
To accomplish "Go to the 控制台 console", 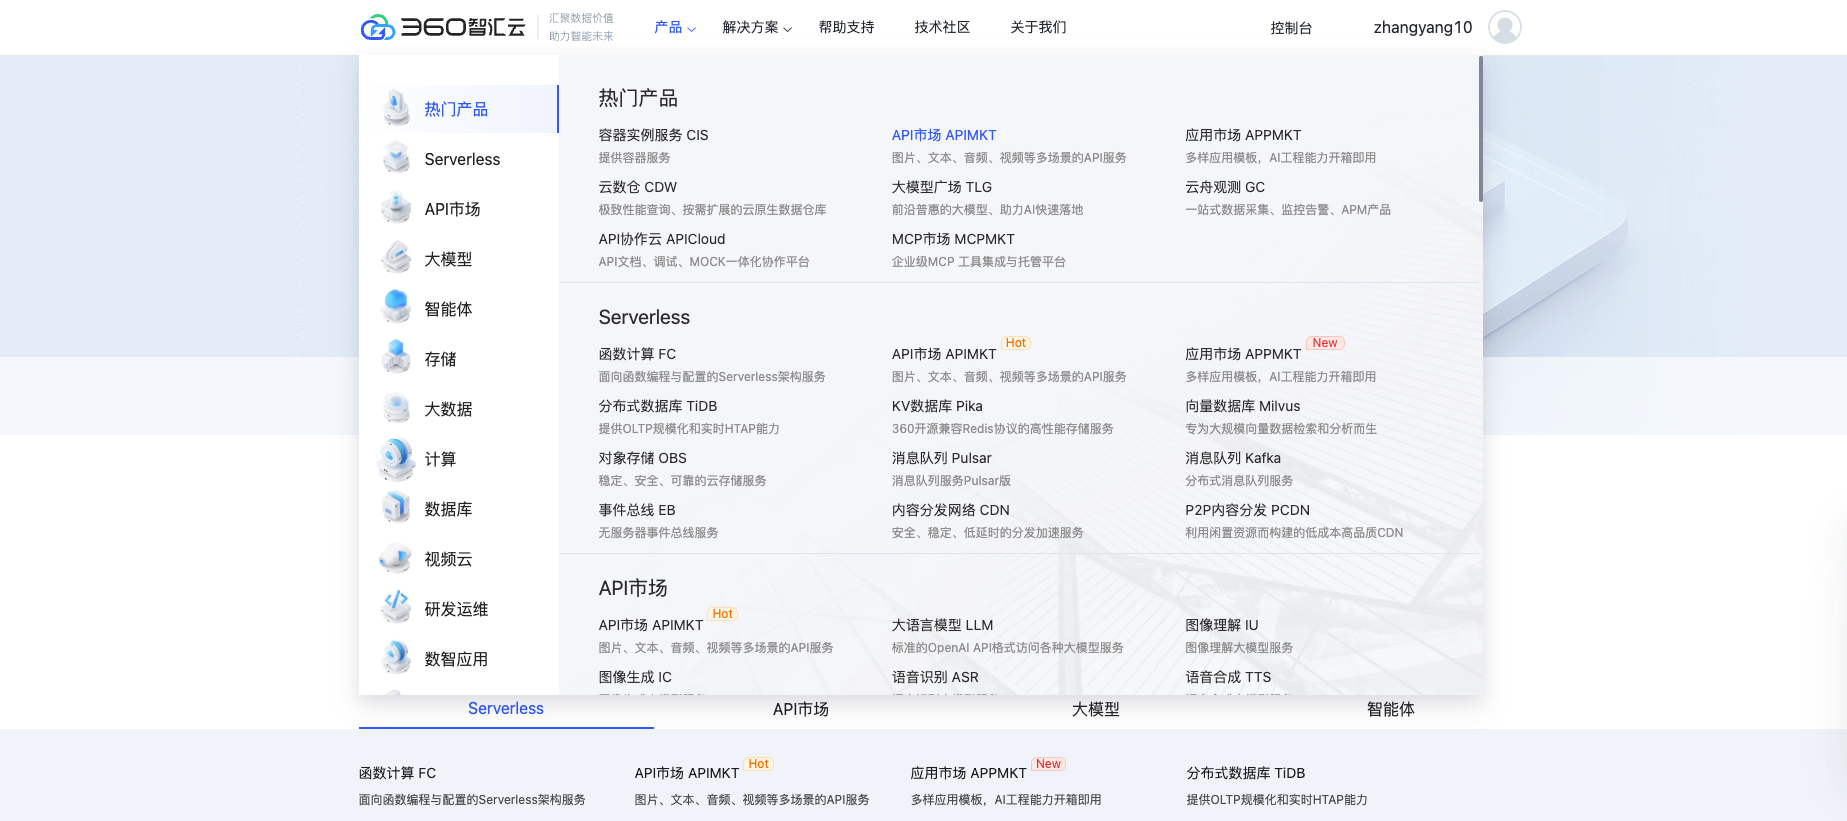I will coord(1291,28).
